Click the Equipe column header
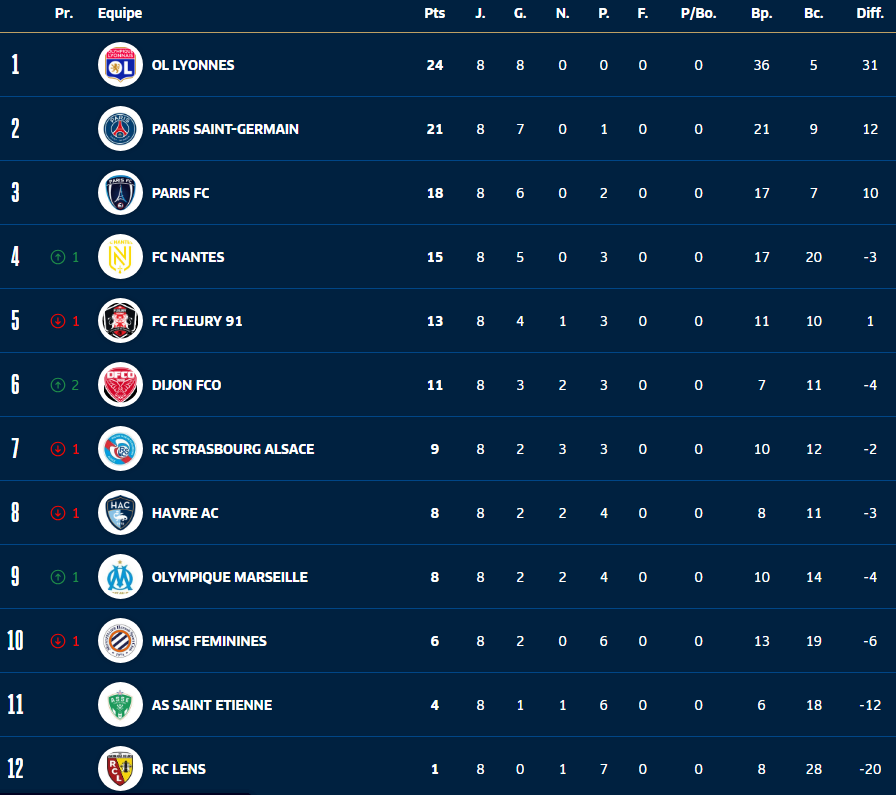The image size is (896, 795). [120, 14]
